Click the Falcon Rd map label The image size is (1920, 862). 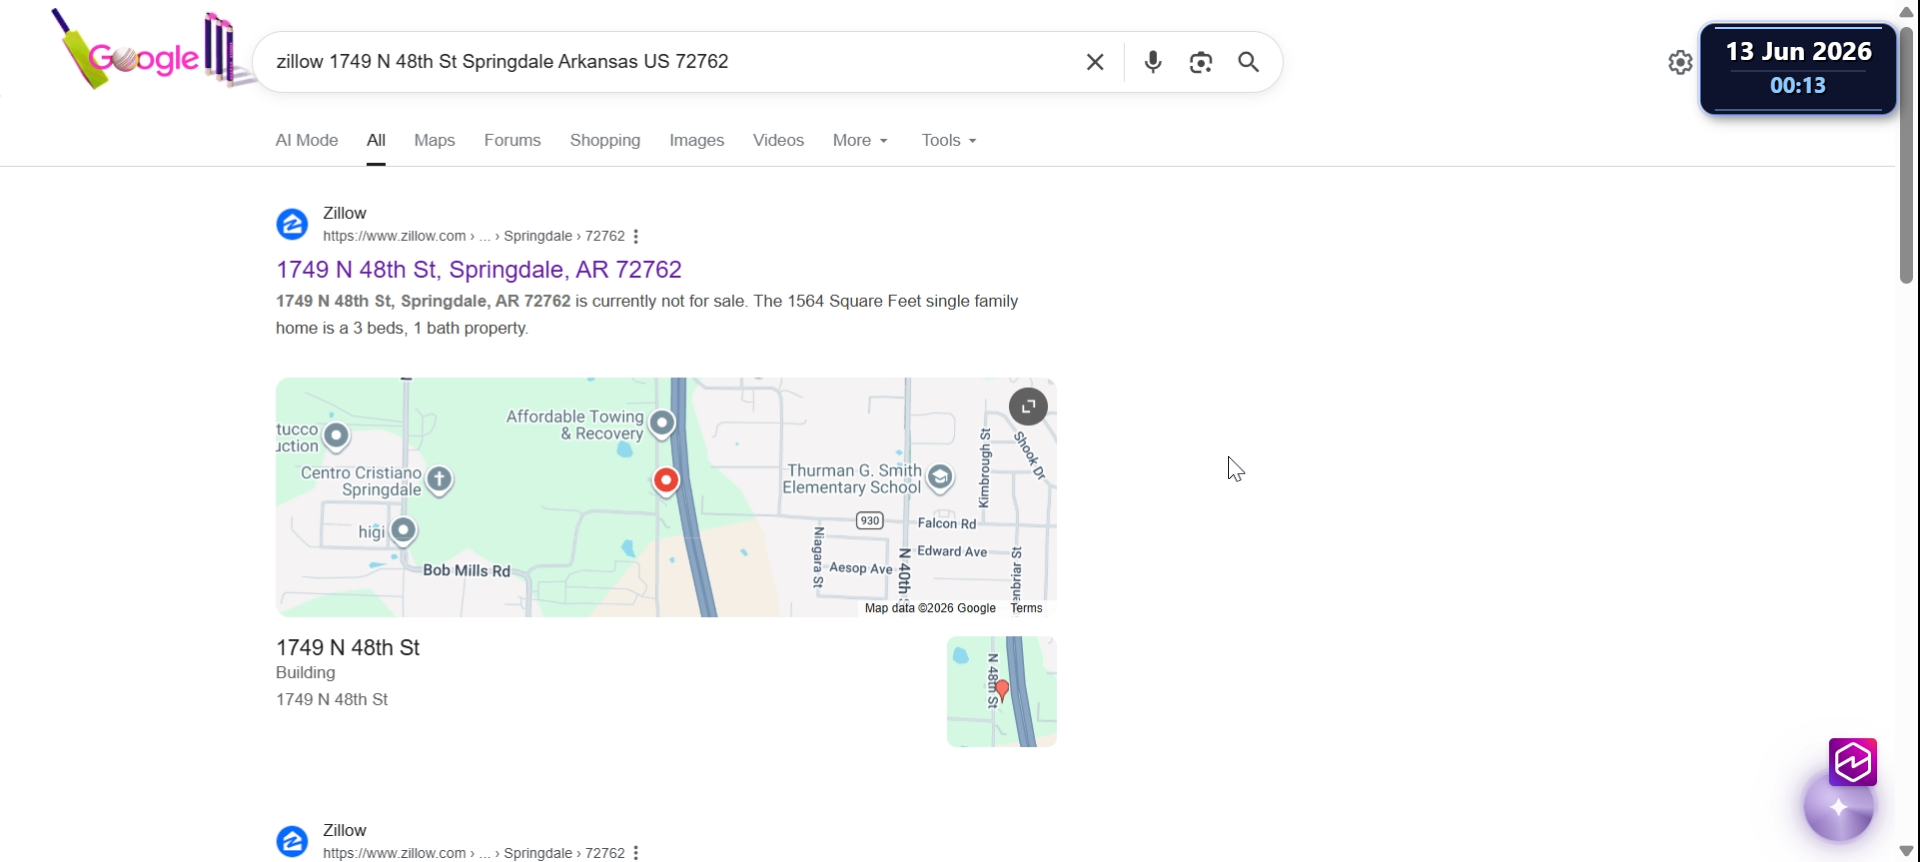coord(947,523)
